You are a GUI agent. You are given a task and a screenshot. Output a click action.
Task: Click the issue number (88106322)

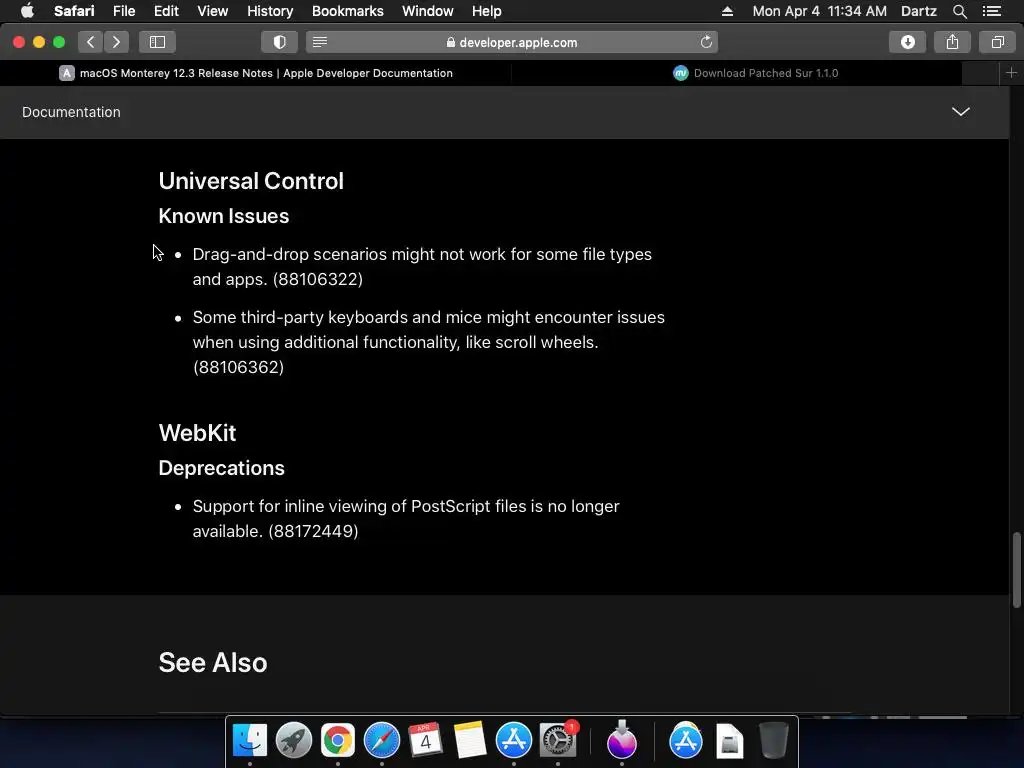(317, 280)
